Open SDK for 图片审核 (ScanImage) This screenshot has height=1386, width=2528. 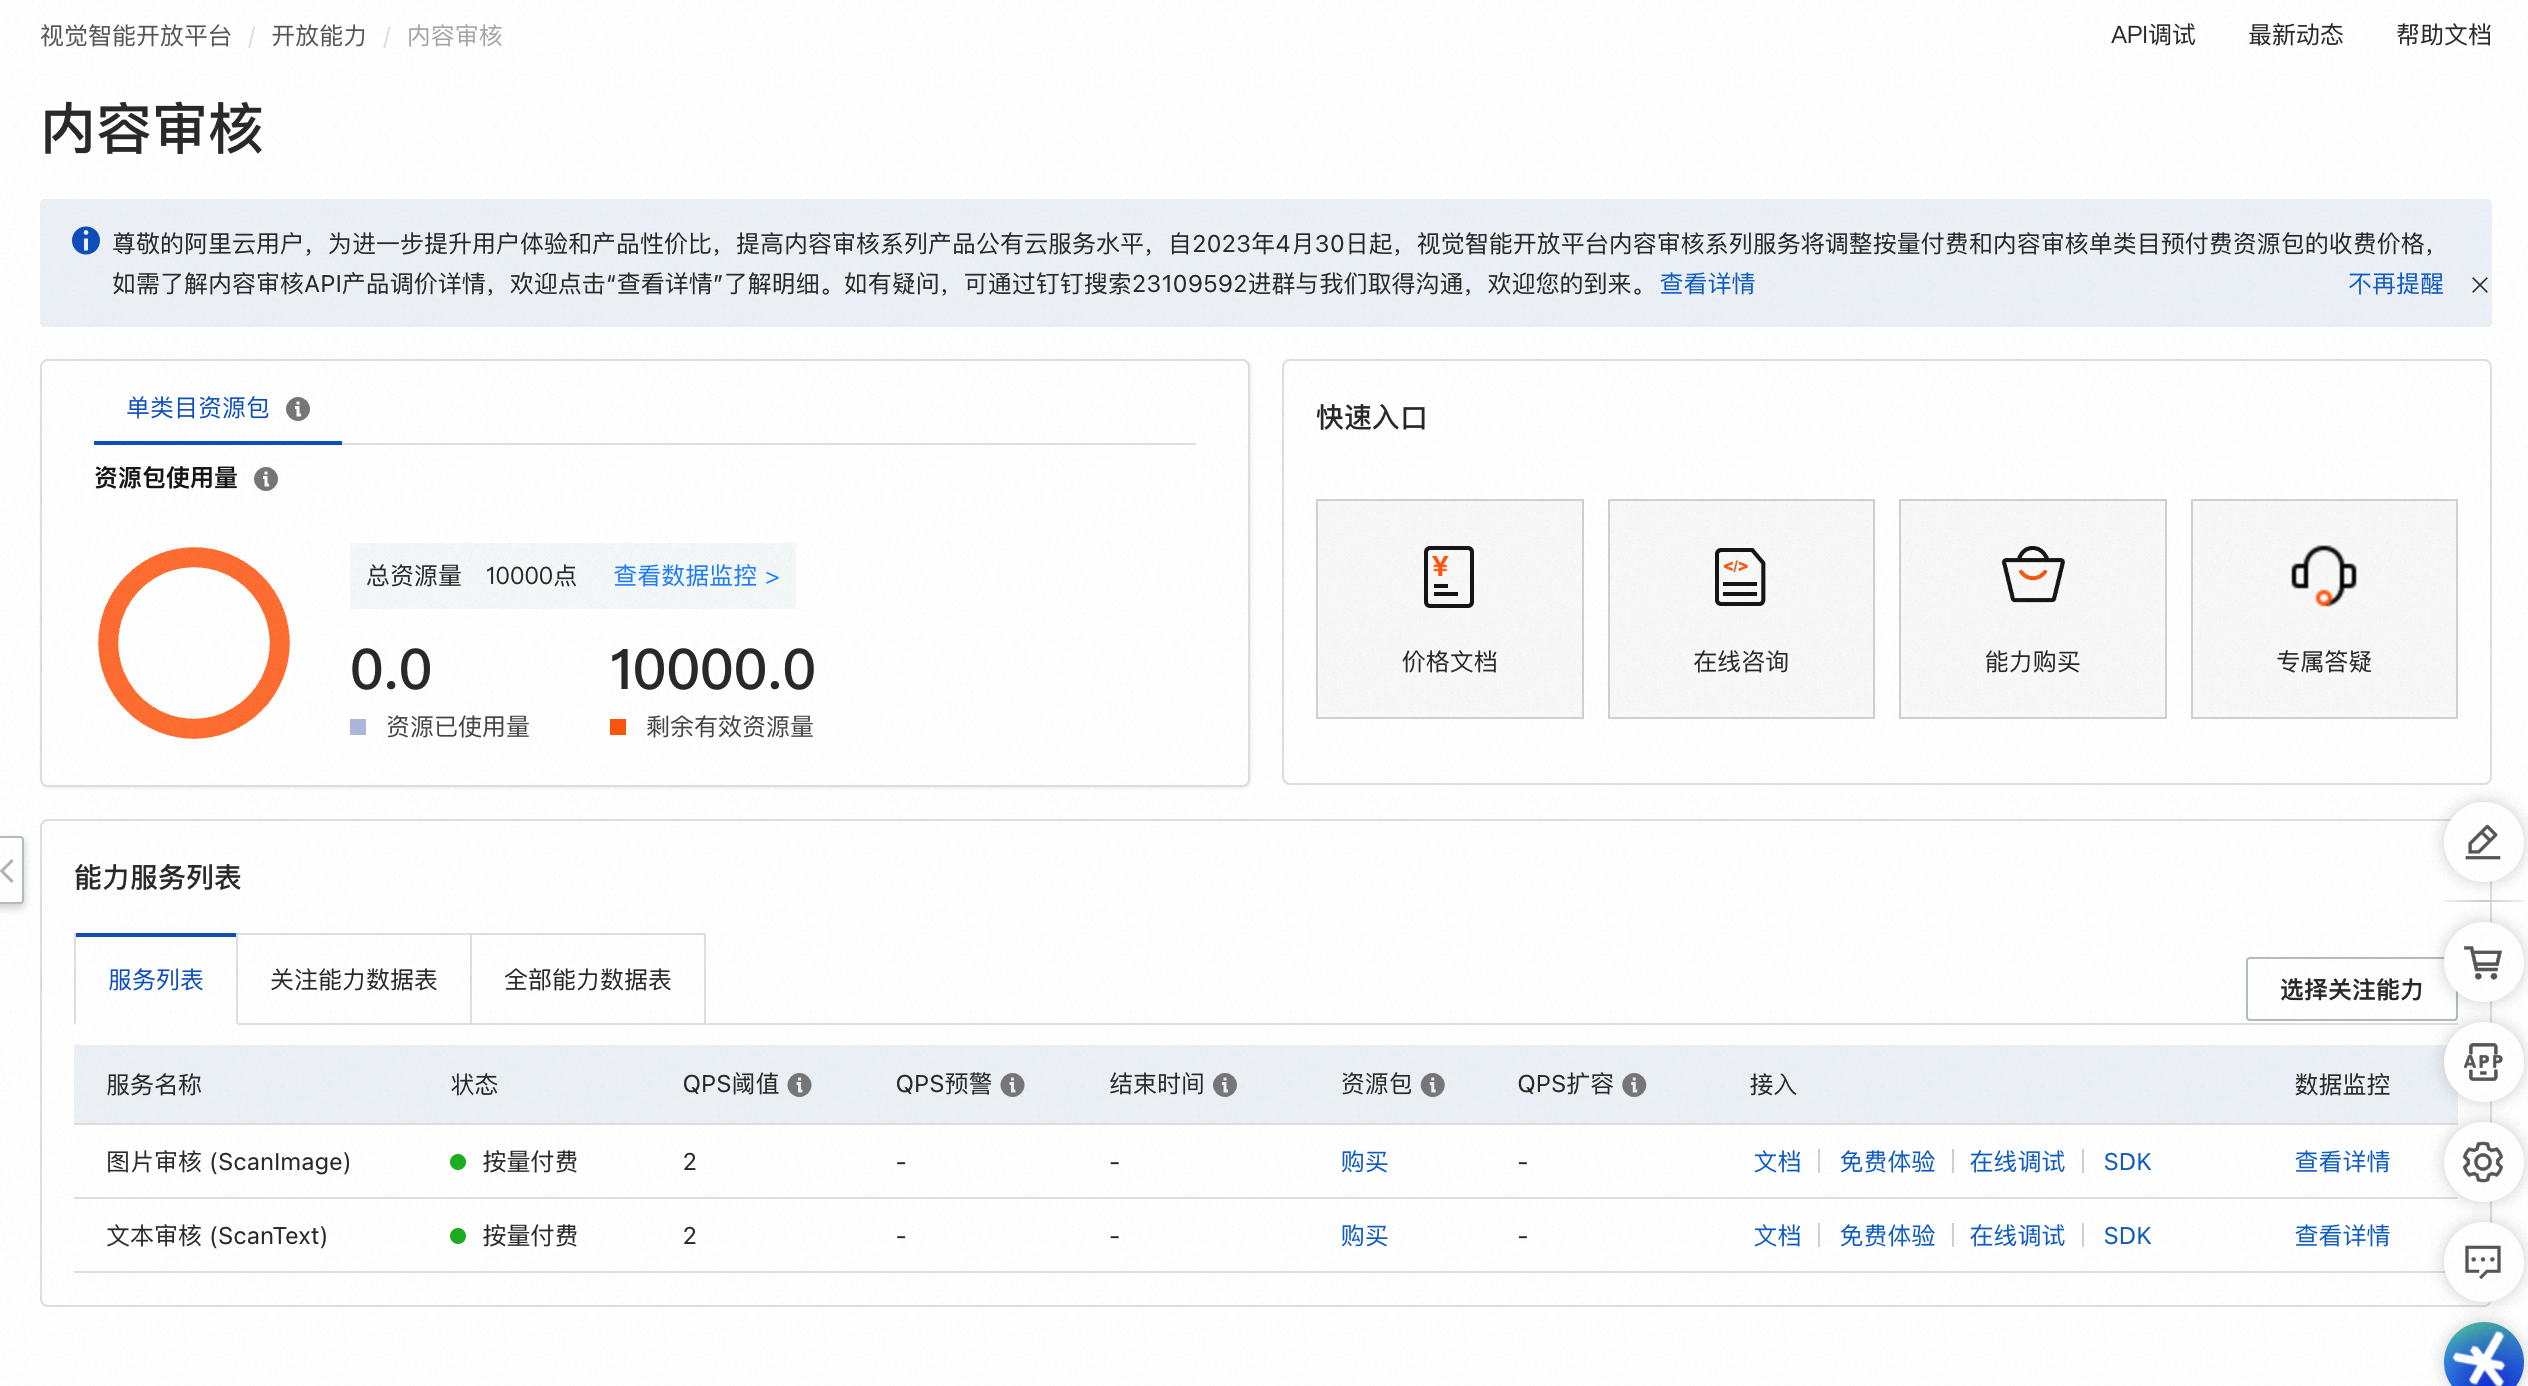(2127, 1162)
